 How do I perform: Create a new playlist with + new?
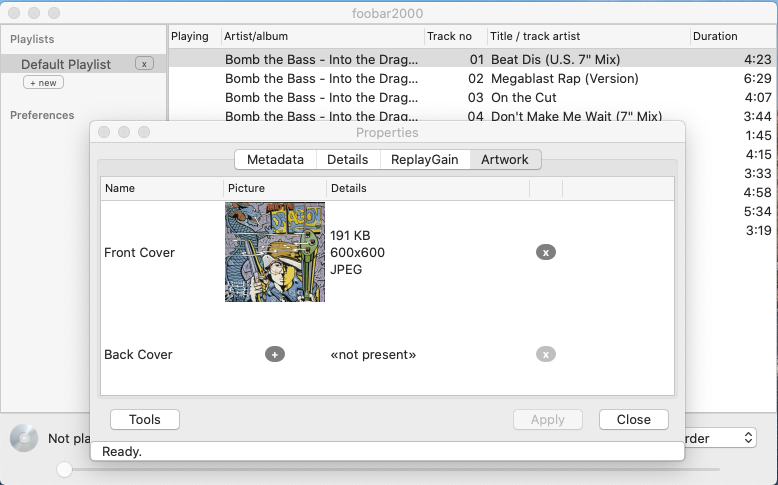click(x=44, y=82)
